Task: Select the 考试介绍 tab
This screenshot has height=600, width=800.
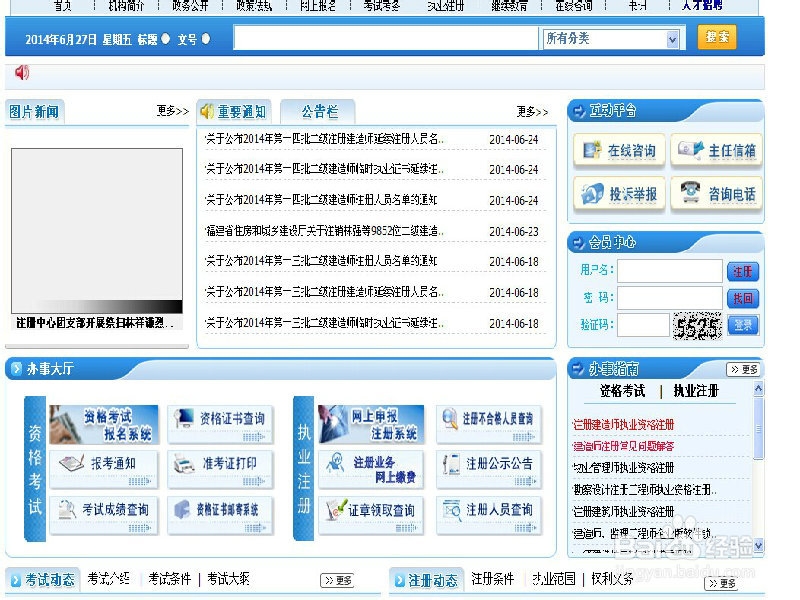Action: 108,579
